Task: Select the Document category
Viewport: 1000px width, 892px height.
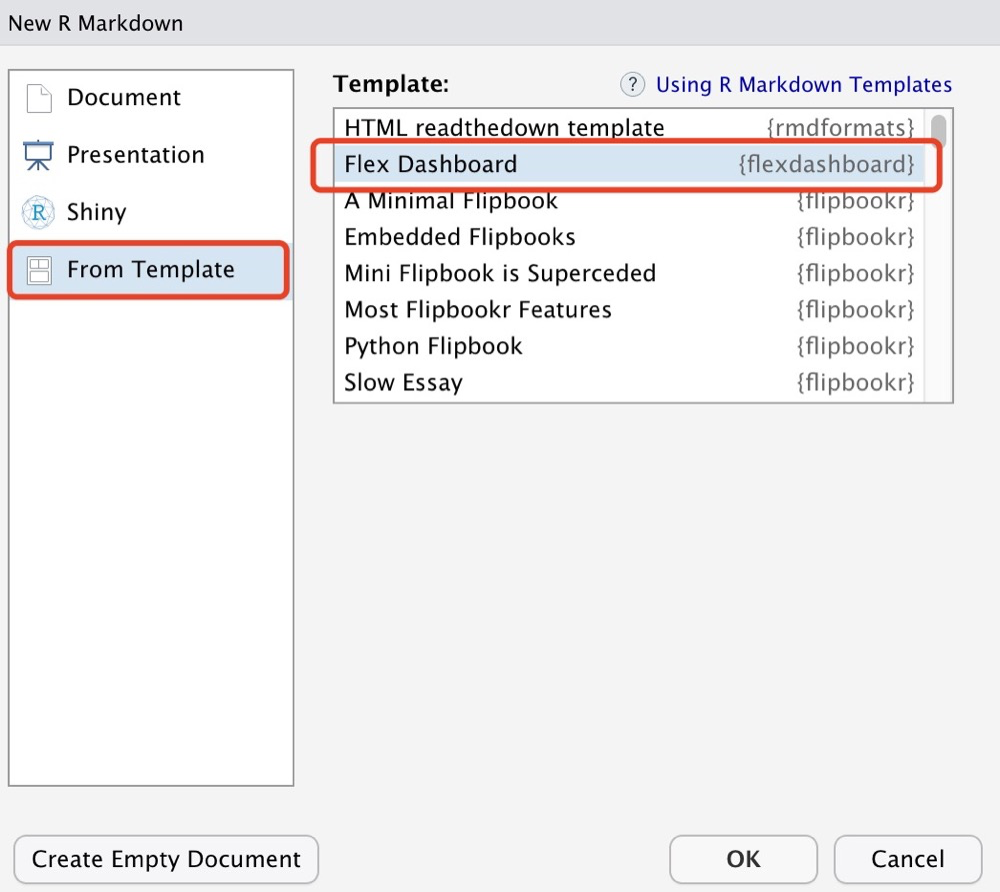Action: click(124, 98)
